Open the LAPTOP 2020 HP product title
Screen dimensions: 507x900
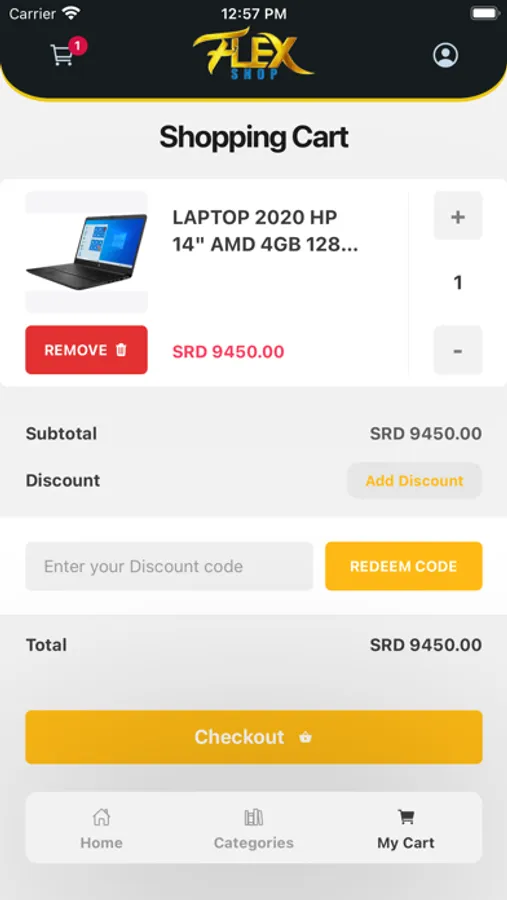pos(265,232)
